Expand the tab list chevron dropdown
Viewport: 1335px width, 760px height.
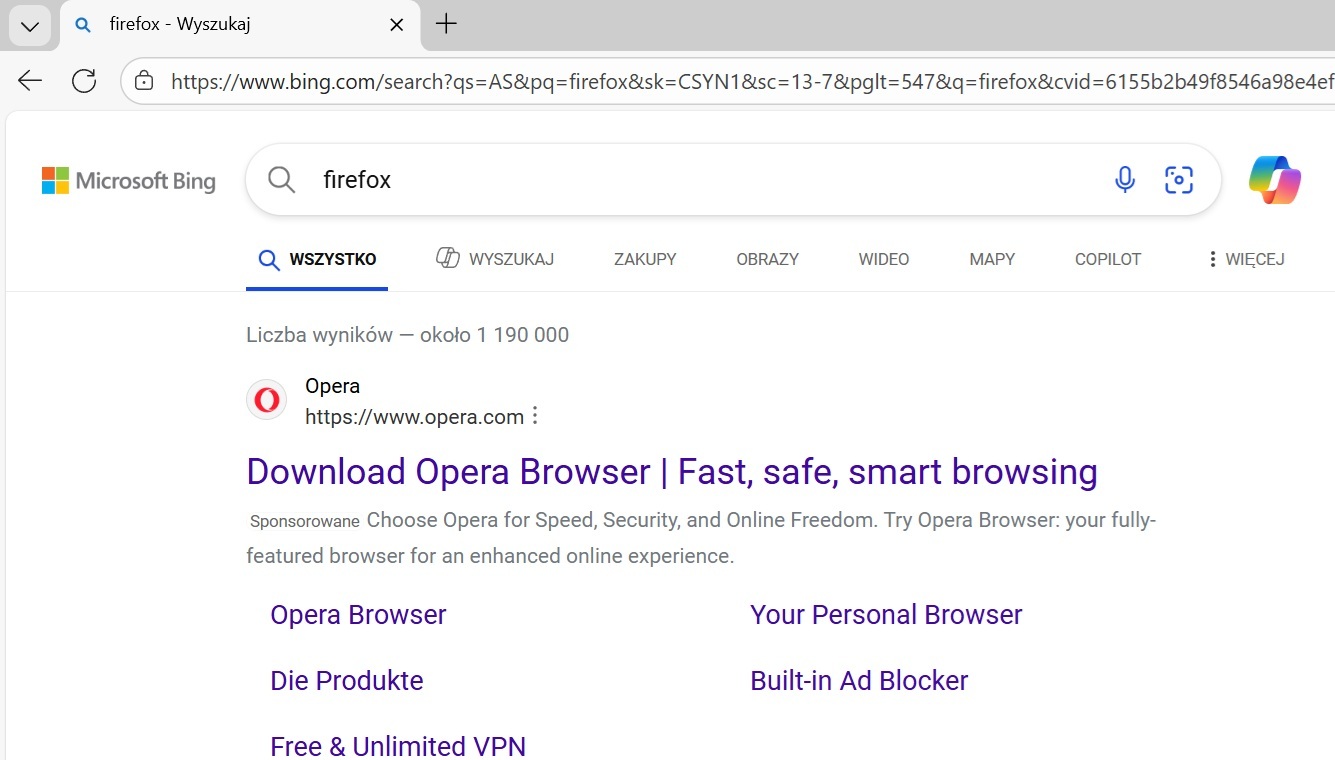(30, 26)
